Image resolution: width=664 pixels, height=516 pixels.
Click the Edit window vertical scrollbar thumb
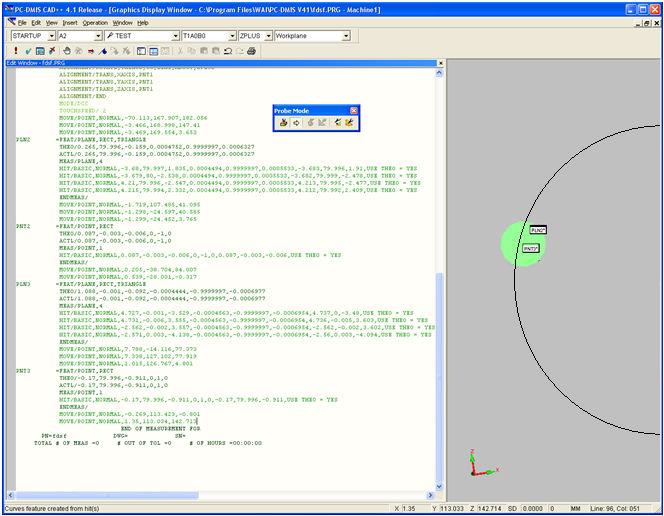pos(439,377)
